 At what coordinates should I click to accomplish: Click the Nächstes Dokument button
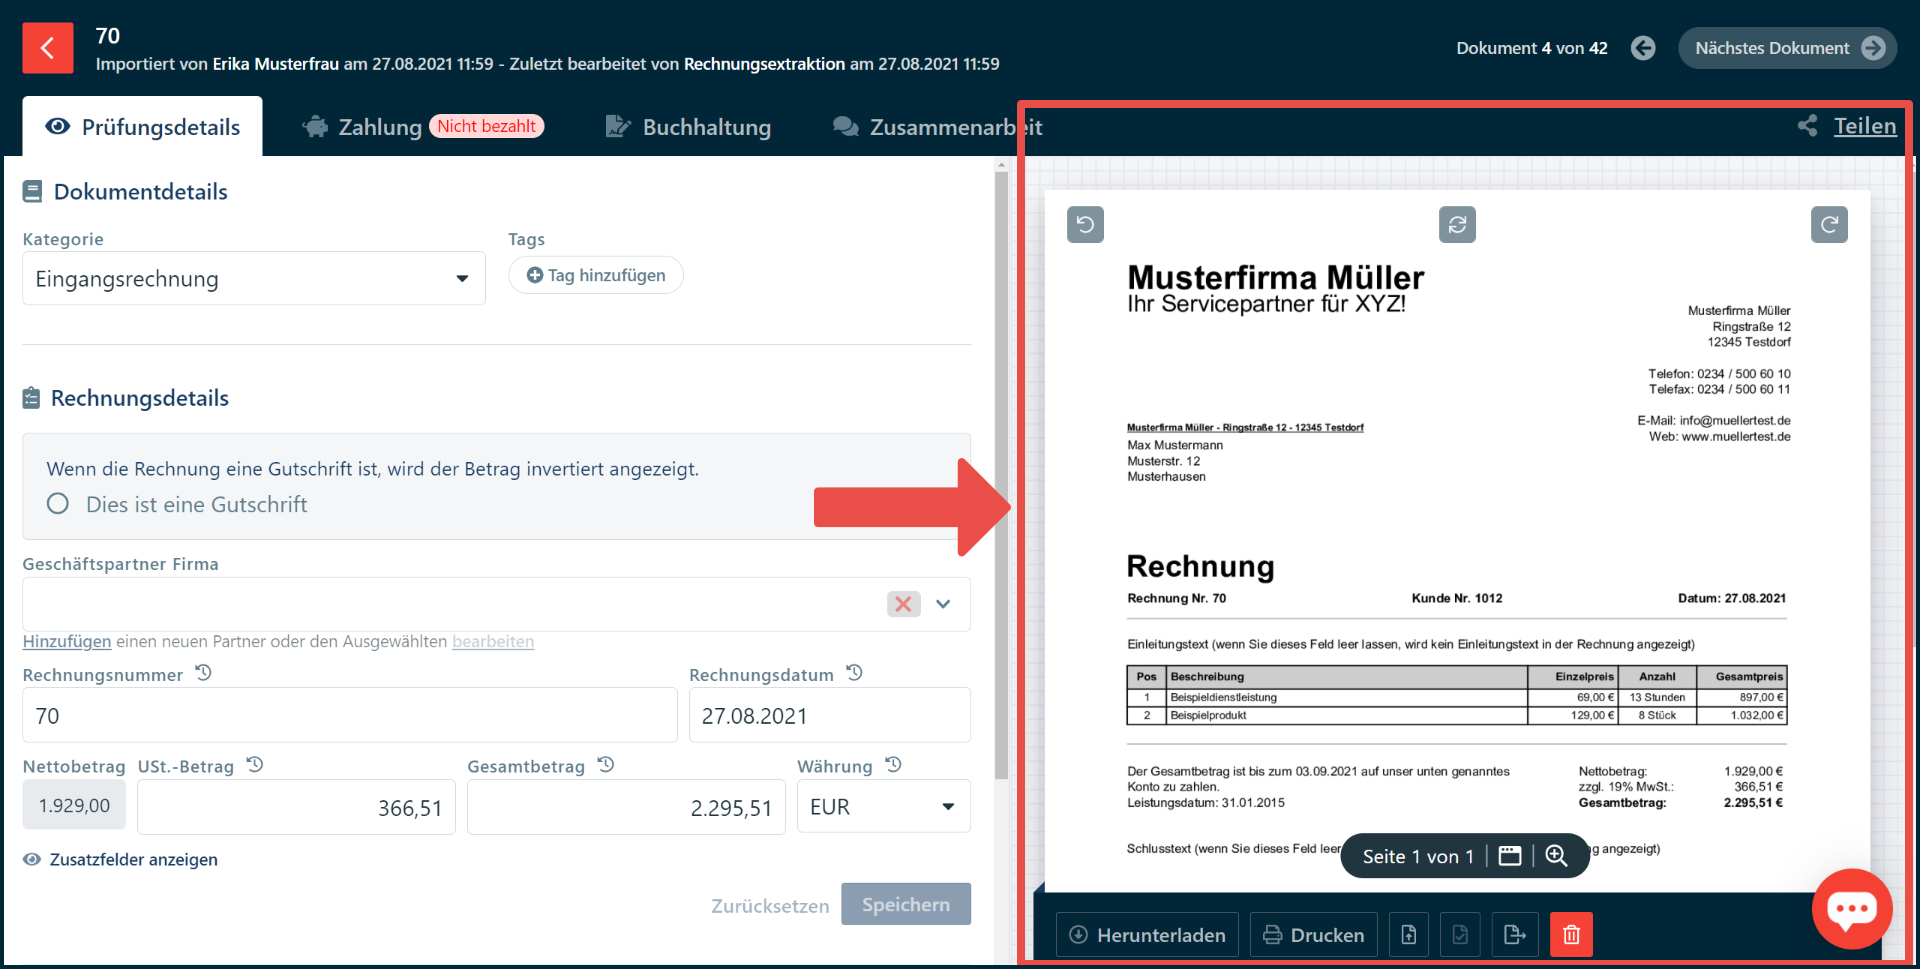pyautogui.click(x=1787, y=48)
